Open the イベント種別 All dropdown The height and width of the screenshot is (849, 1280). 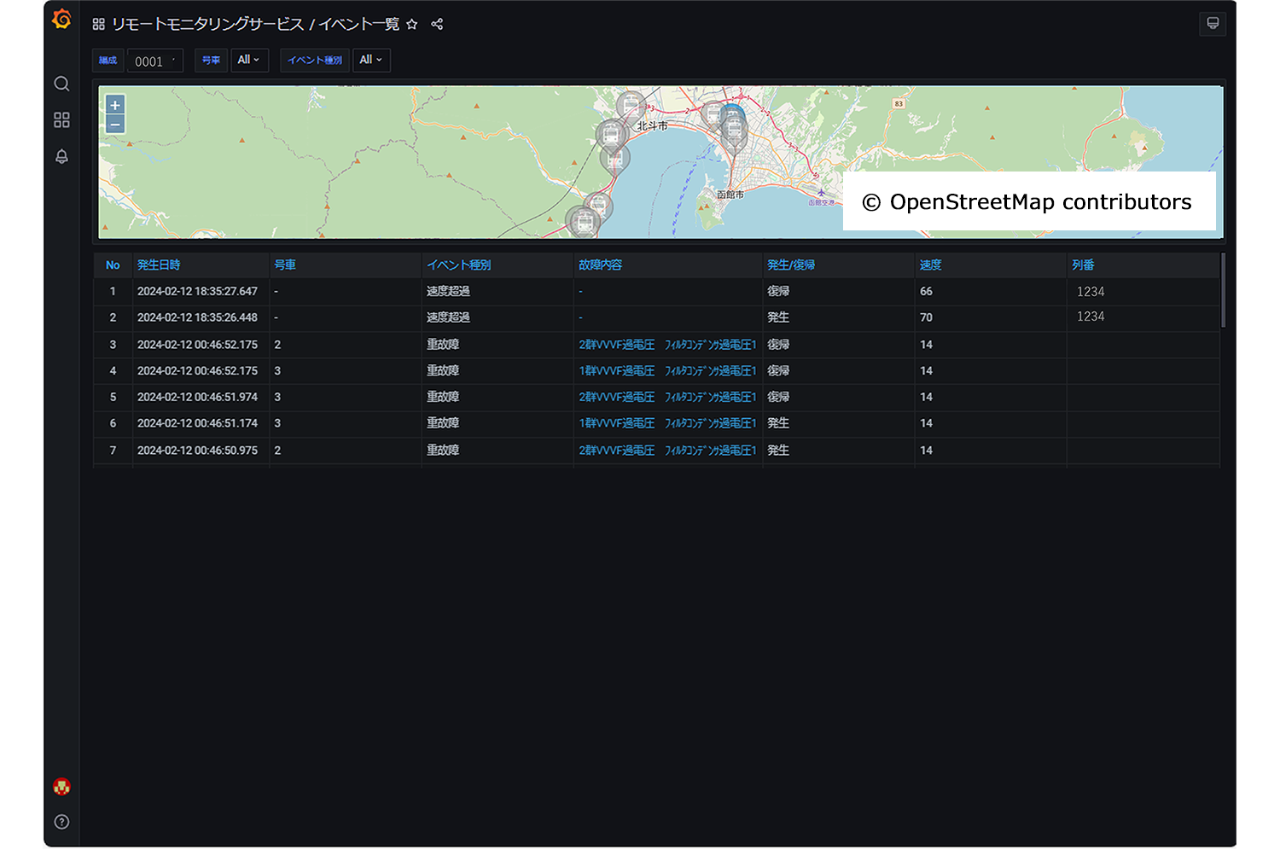[371, 60]
